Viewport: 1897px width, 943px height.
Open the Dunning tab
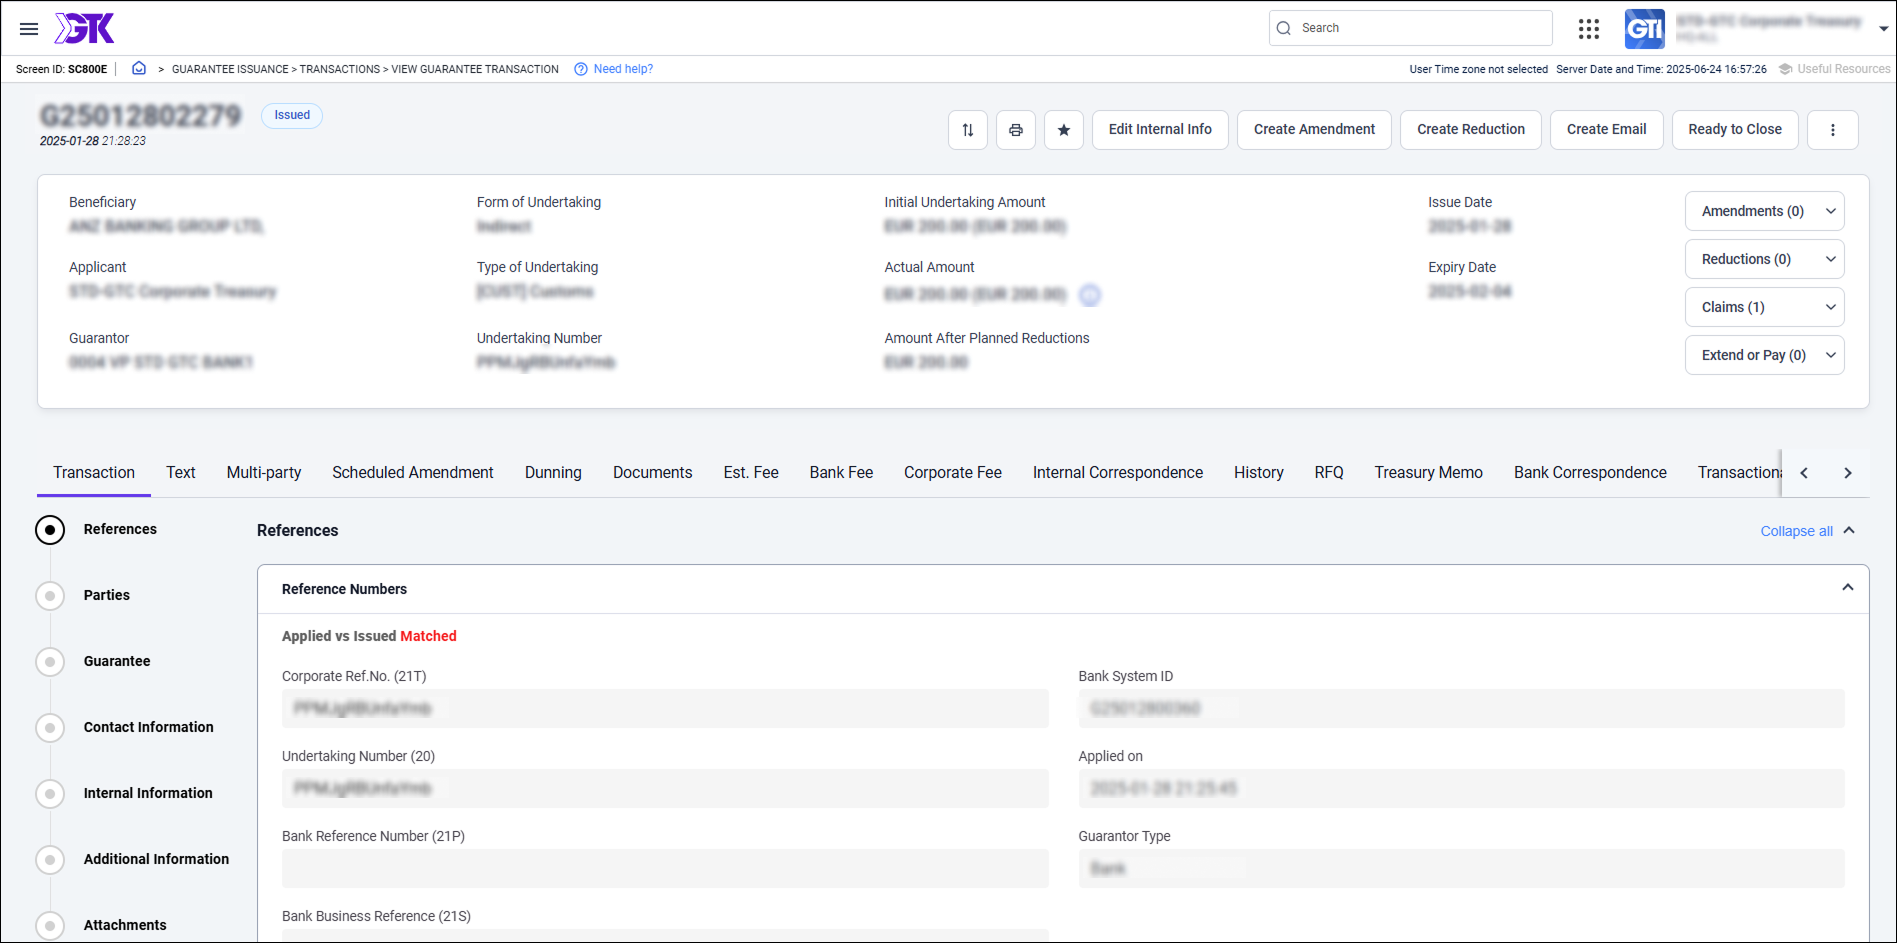point(553,472)
